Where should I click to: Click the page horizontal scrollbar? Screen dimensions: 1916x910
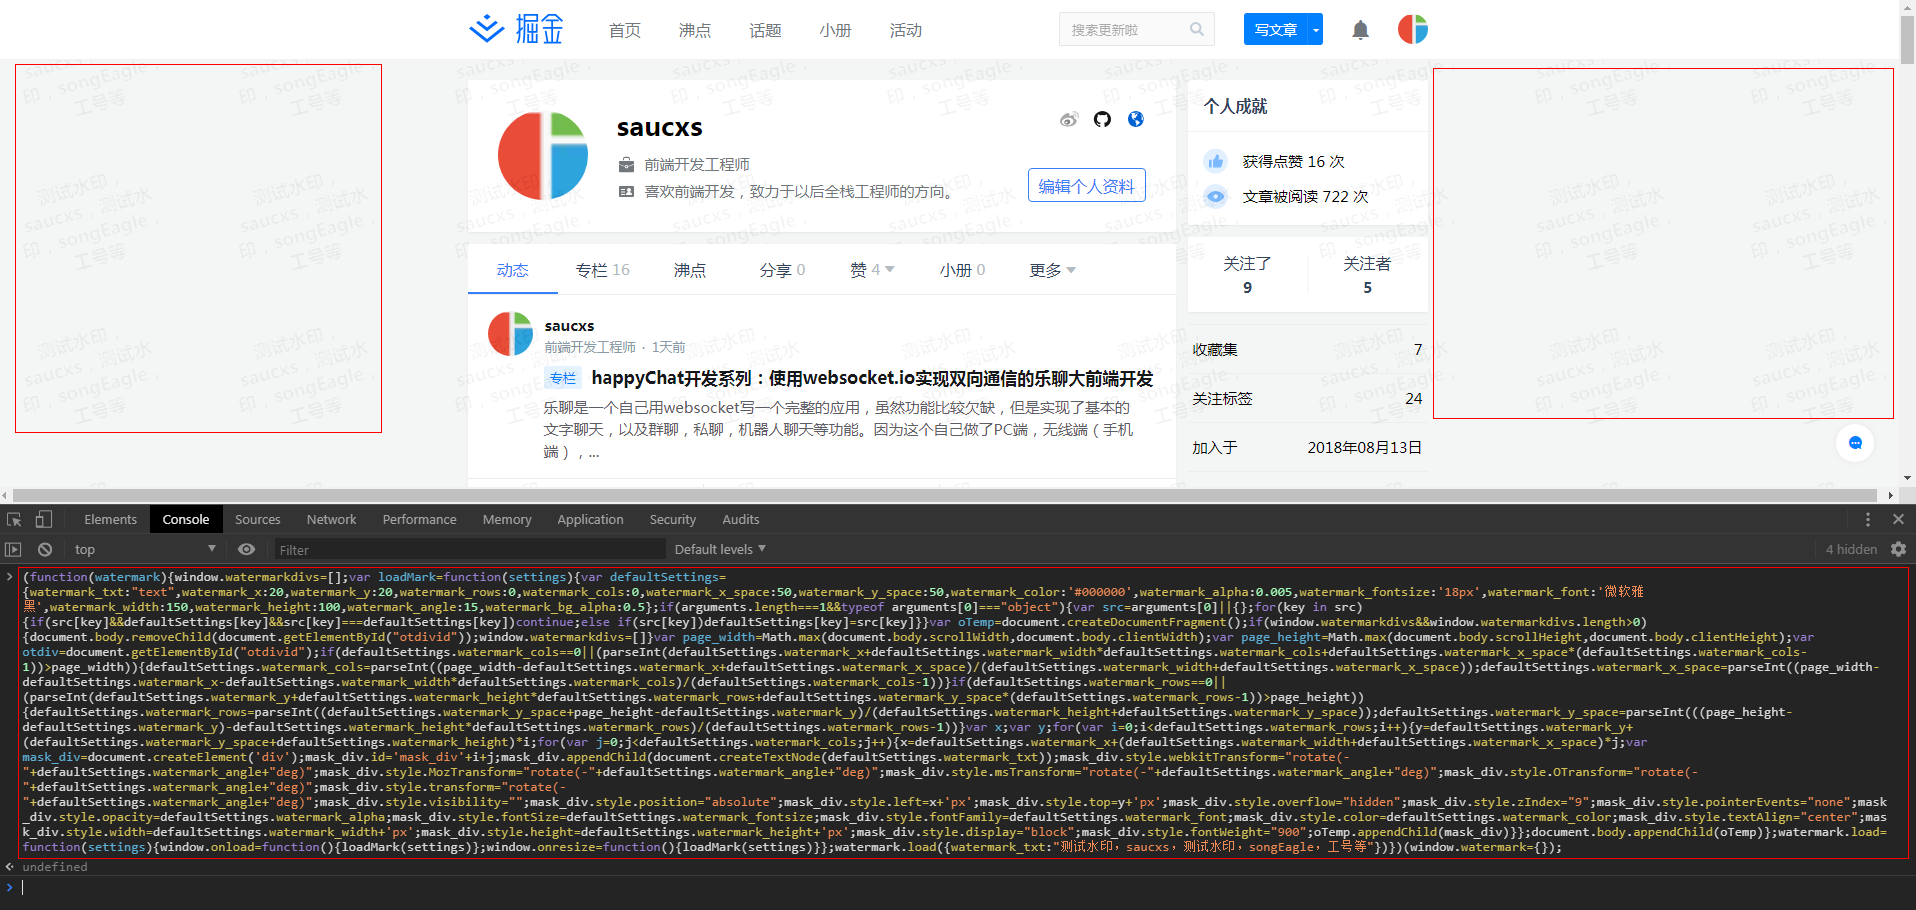(x=947, y=495)
